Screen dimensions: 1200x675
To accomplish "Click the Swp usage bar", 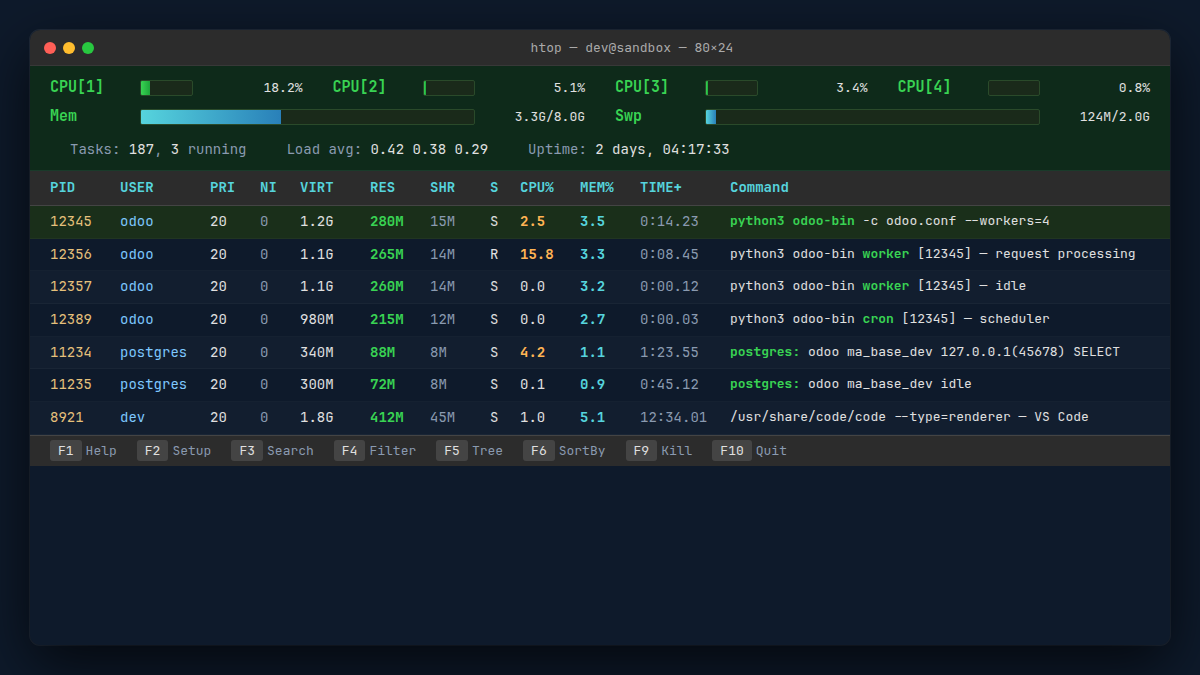I will point(872,117).
